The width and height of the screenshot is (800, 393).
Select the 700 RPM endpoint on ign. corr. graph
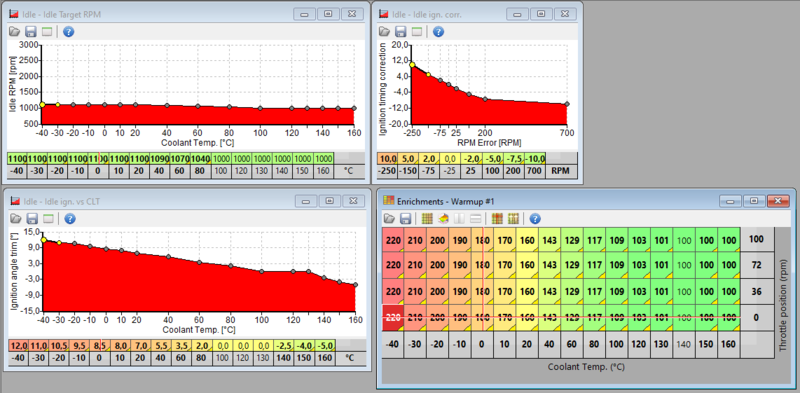(x=567, y=104)
